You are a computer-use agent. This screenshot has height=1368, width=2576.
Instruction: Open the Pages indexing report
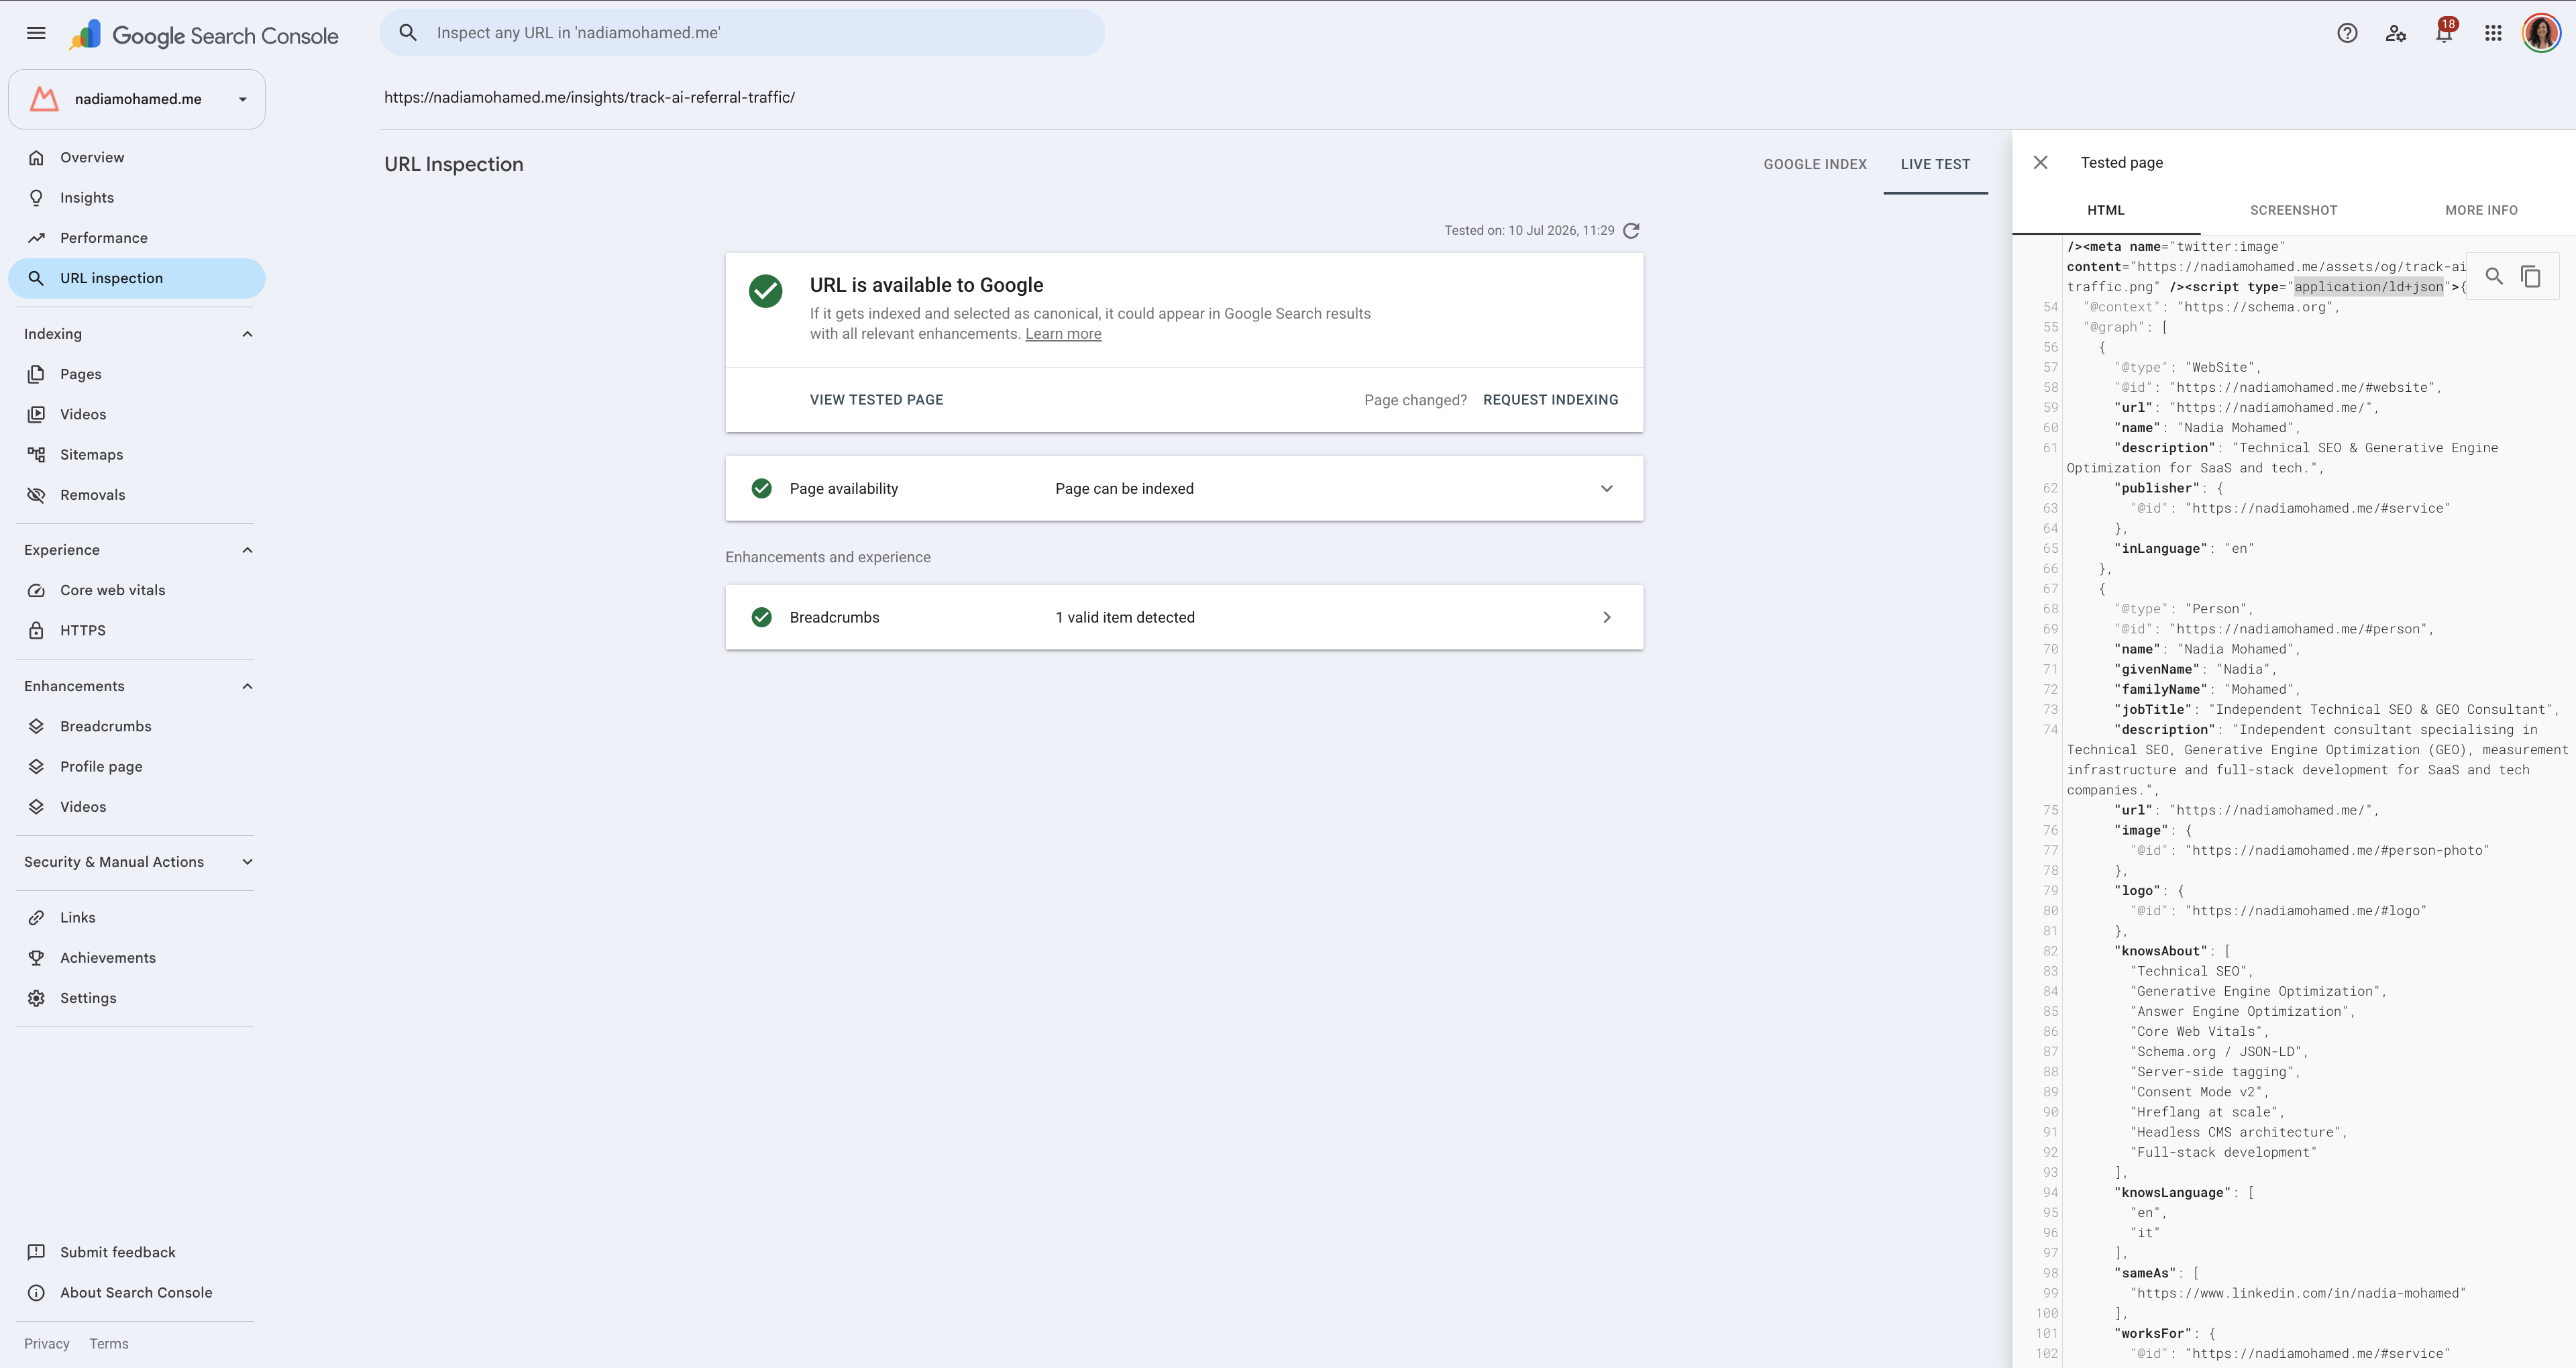(x=136, y=374)
